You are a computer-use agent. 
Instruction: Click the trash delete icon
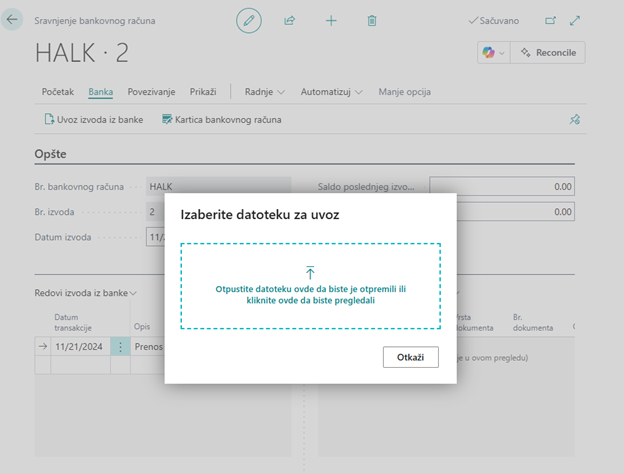(372, 20)
